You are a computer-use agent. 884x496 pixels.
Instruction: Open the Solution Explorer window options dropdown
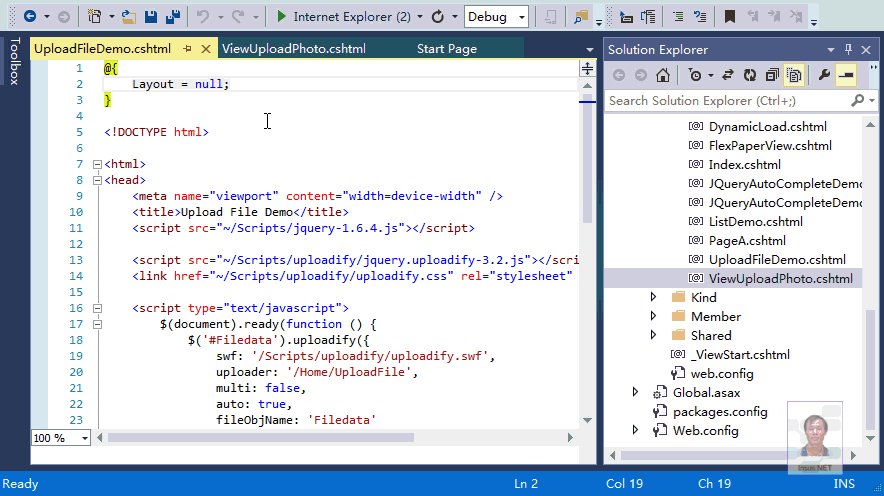[830, 50]
